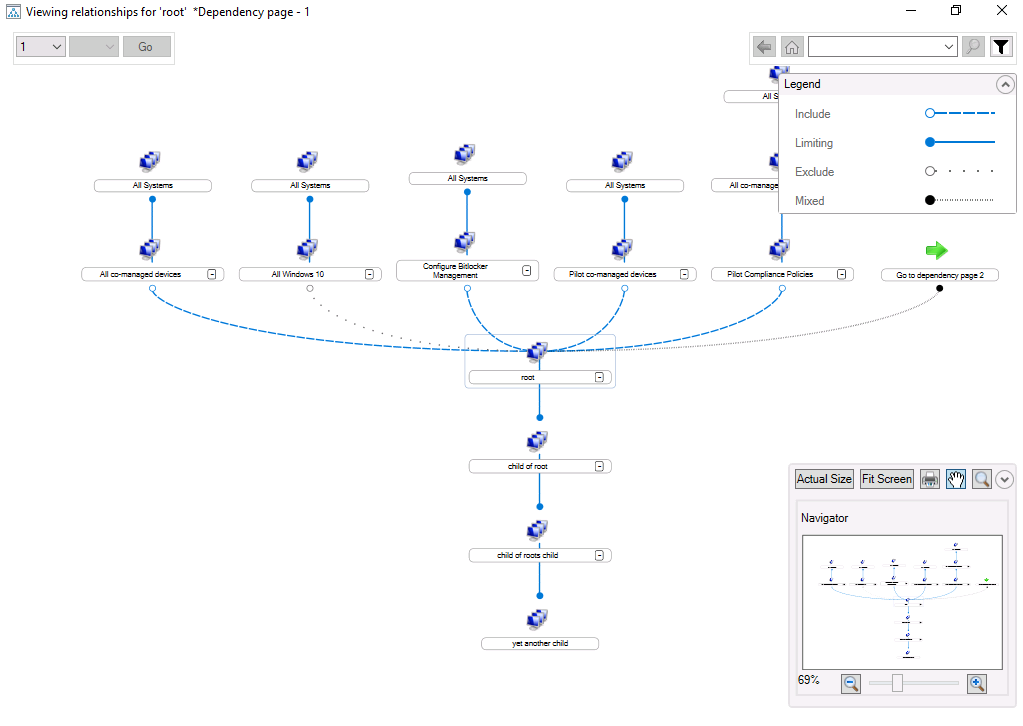Click the yet another child collection icon
Viewport: 1023px width, 726px height.
[537, 618]
